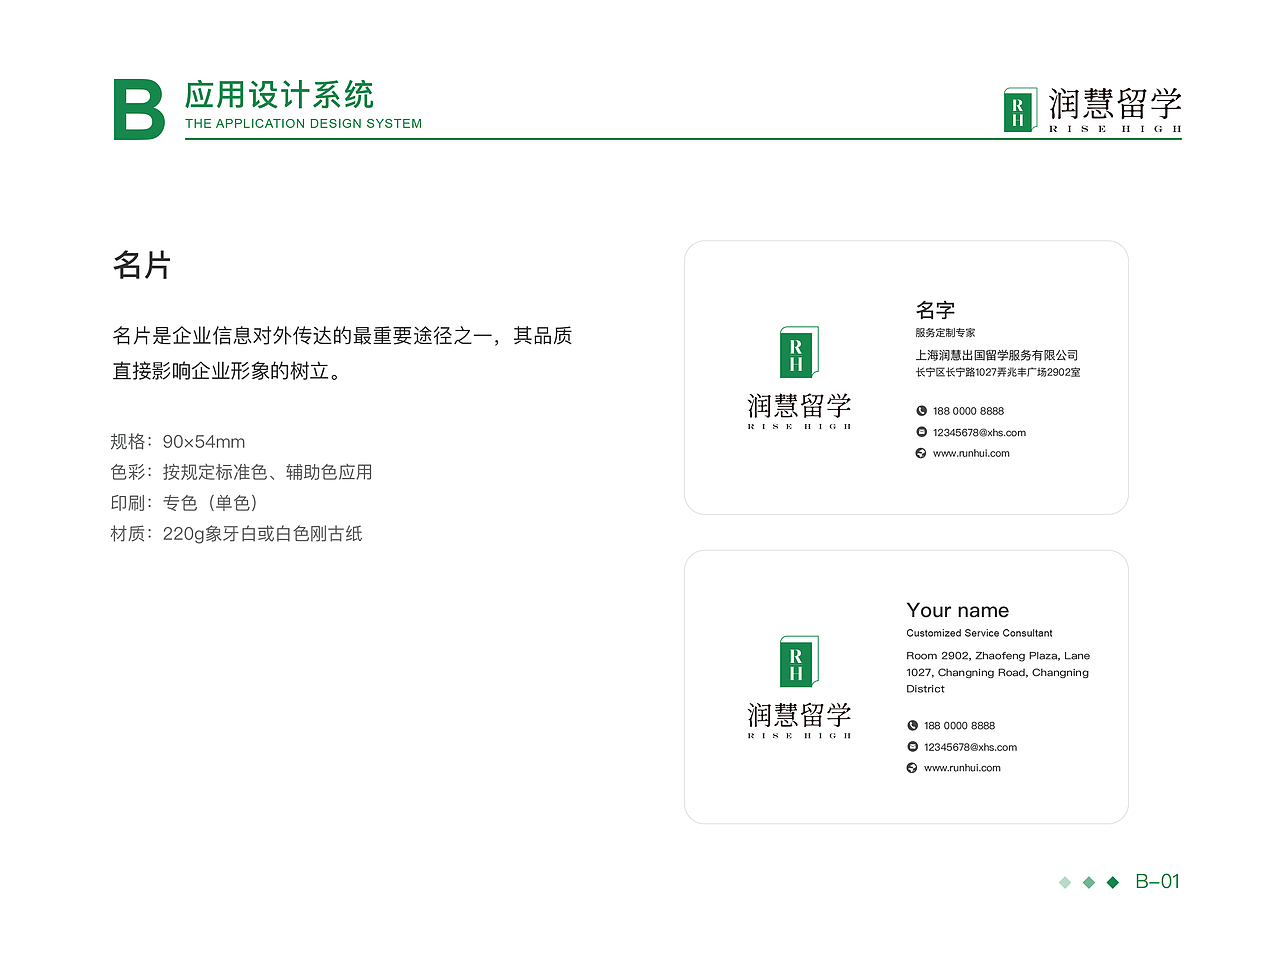Toggle the middle green diamond near B-01
Image resolution: width=1280 pixels, height=969 pixels.
tap(1087, 882)
